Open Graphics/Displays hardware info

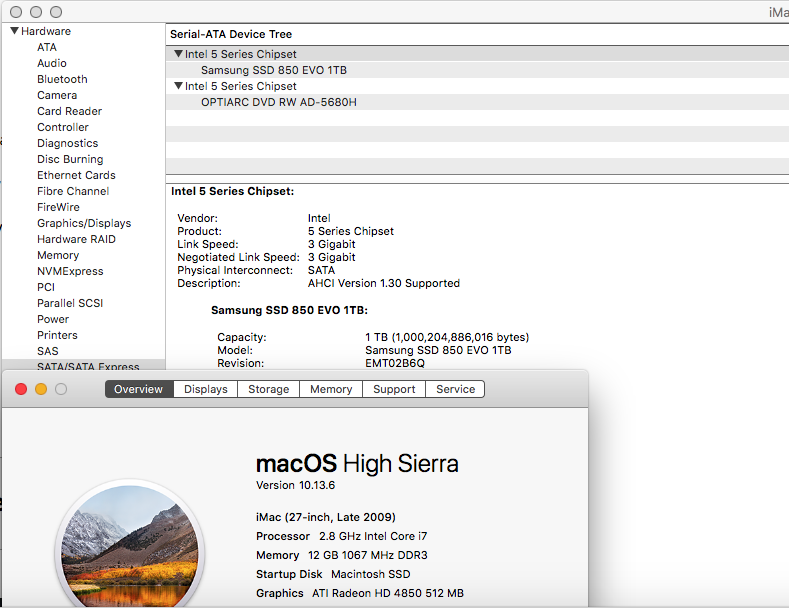[x=84, y=223]
